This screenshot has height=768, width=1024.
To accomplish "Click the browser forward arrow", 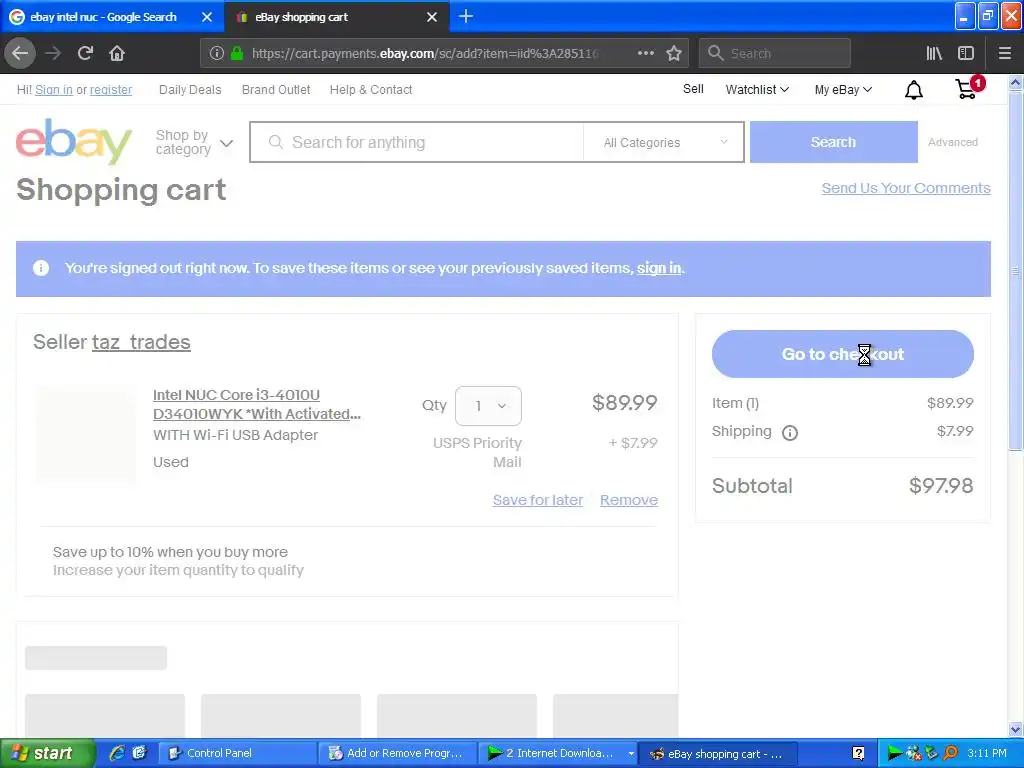I will pyautogui.click(x=53, y=53).
